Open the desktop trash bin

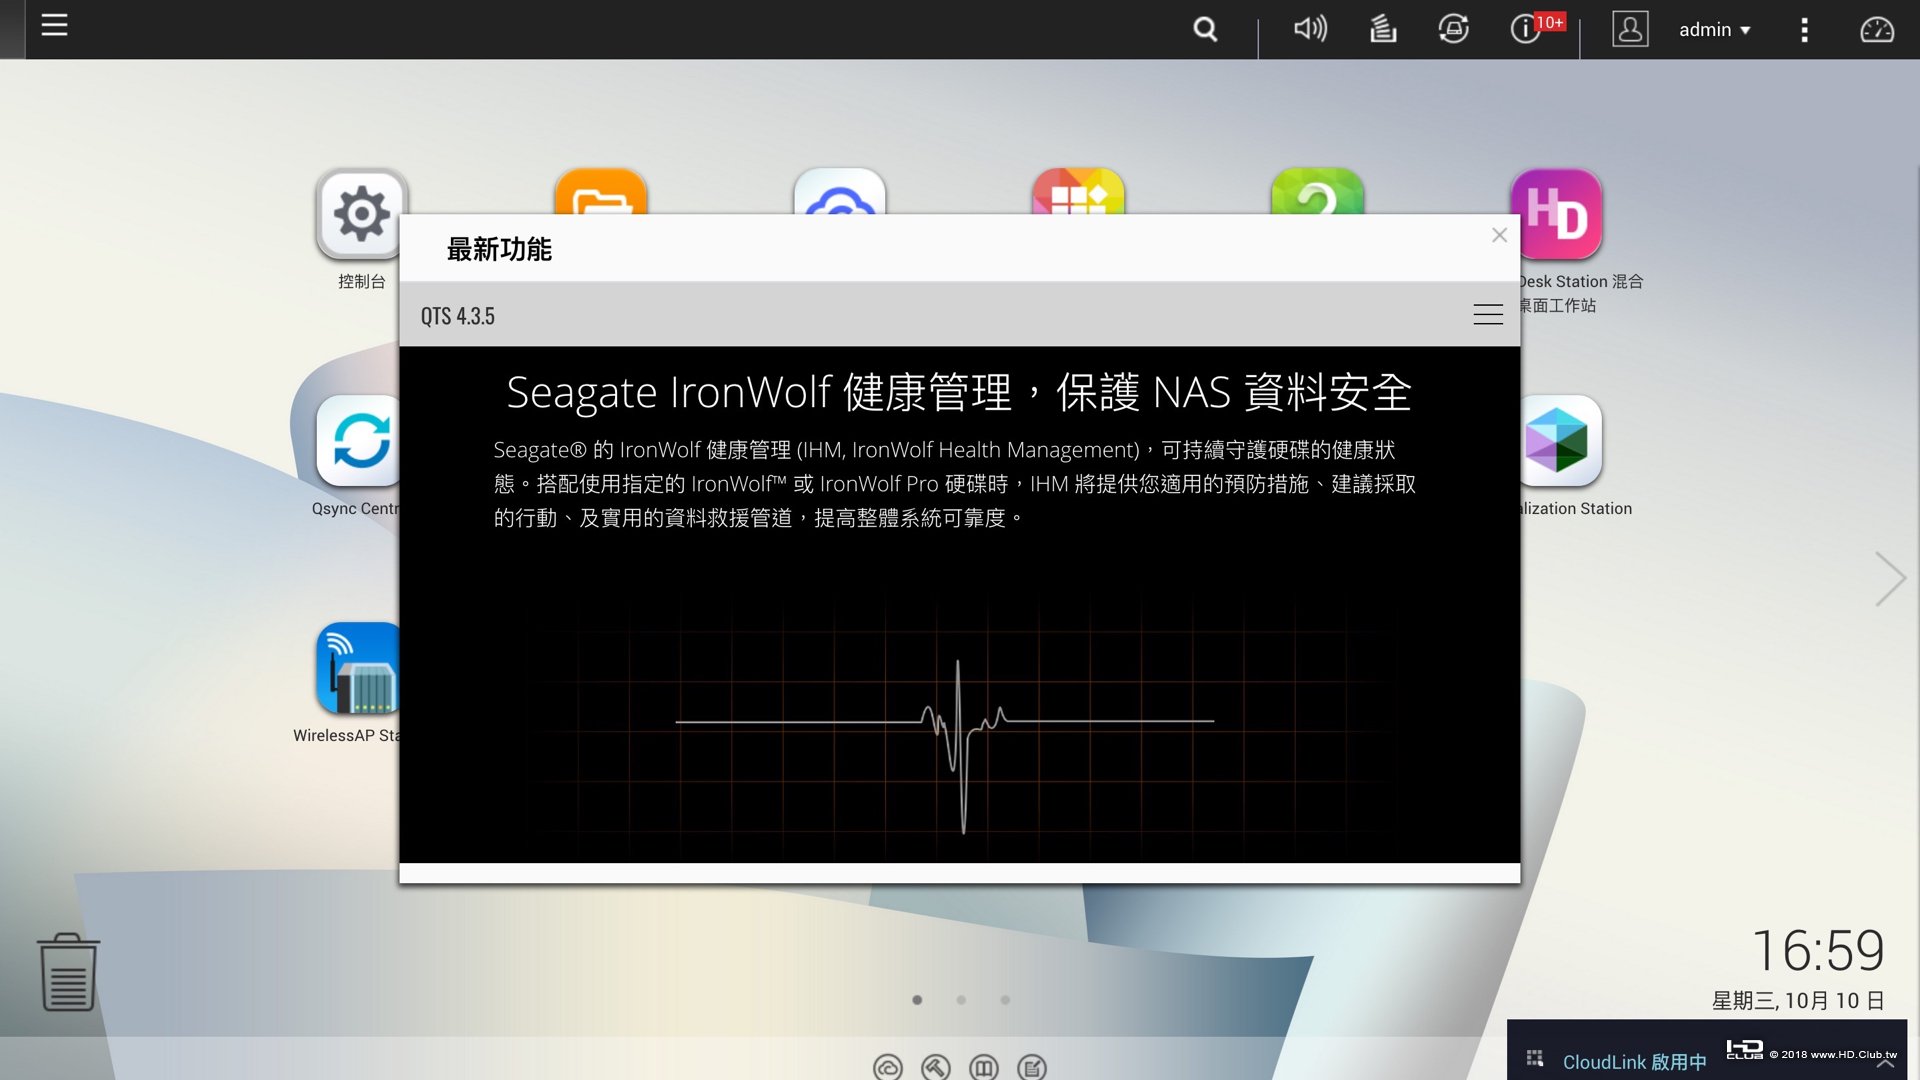tap(68, 972)
